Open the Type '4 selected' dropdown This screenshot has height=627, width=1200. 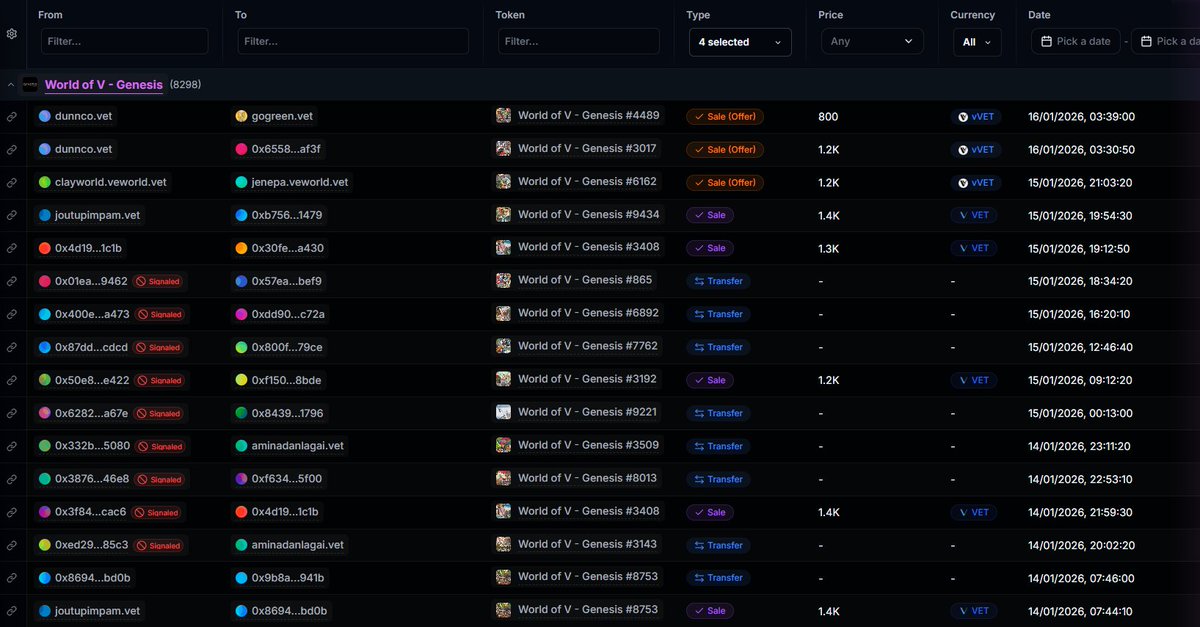click(740, 42)
